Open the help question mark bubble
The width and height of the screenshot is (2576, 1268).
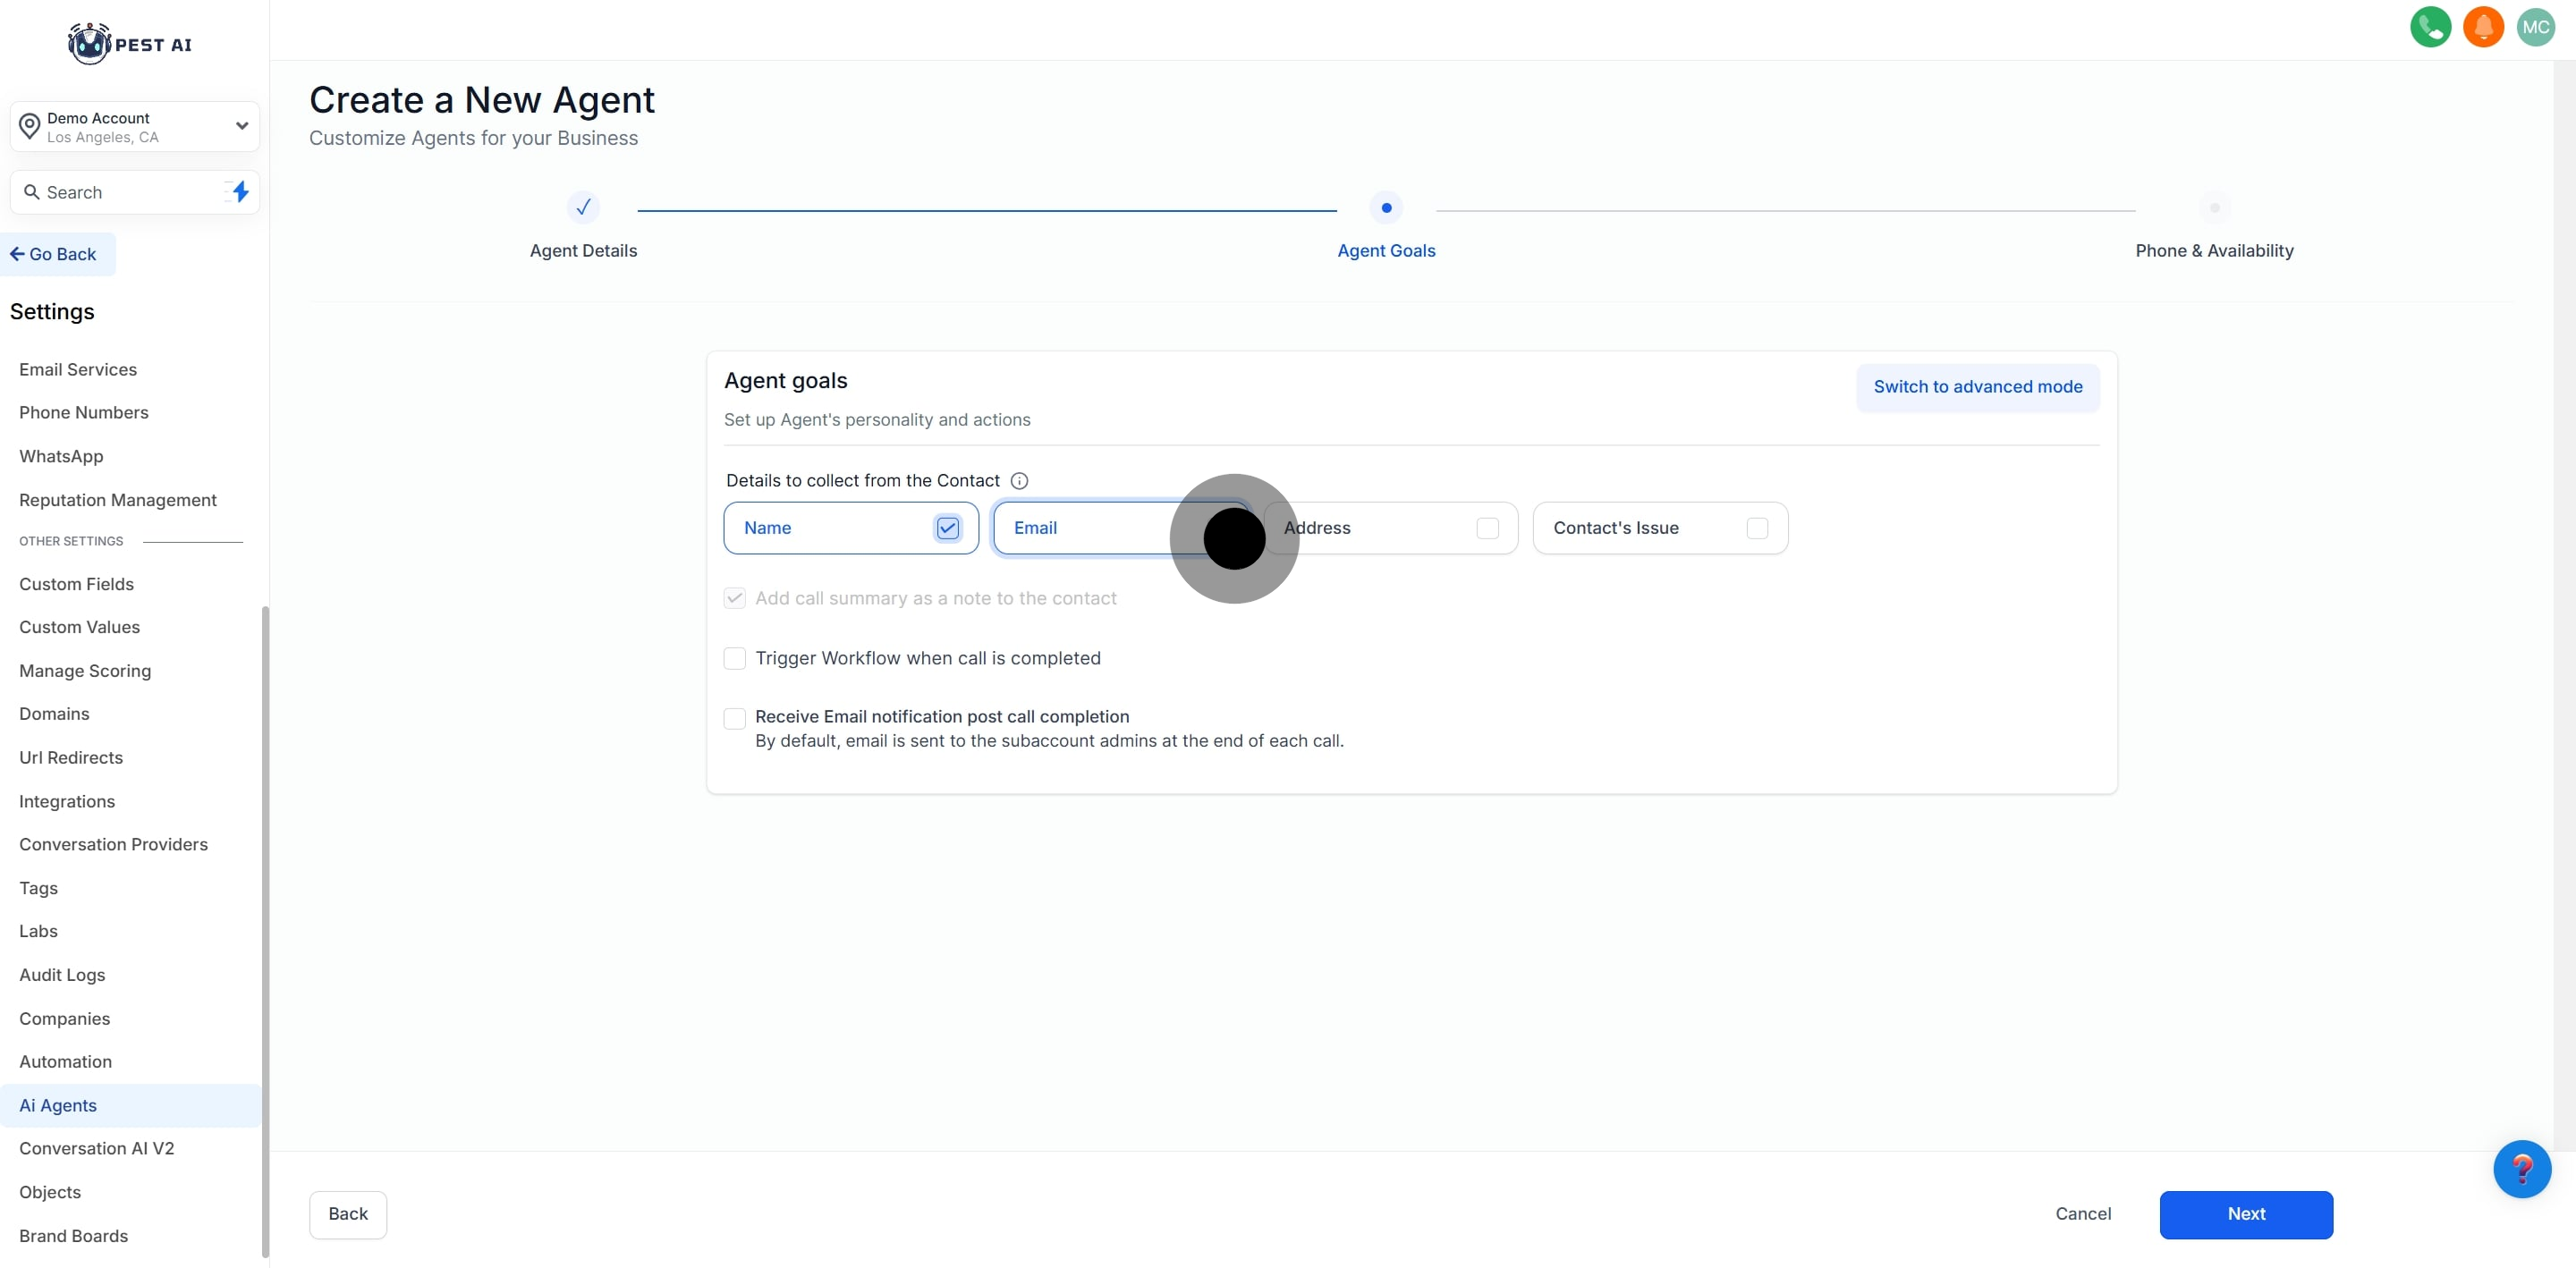[2521, 1168]
